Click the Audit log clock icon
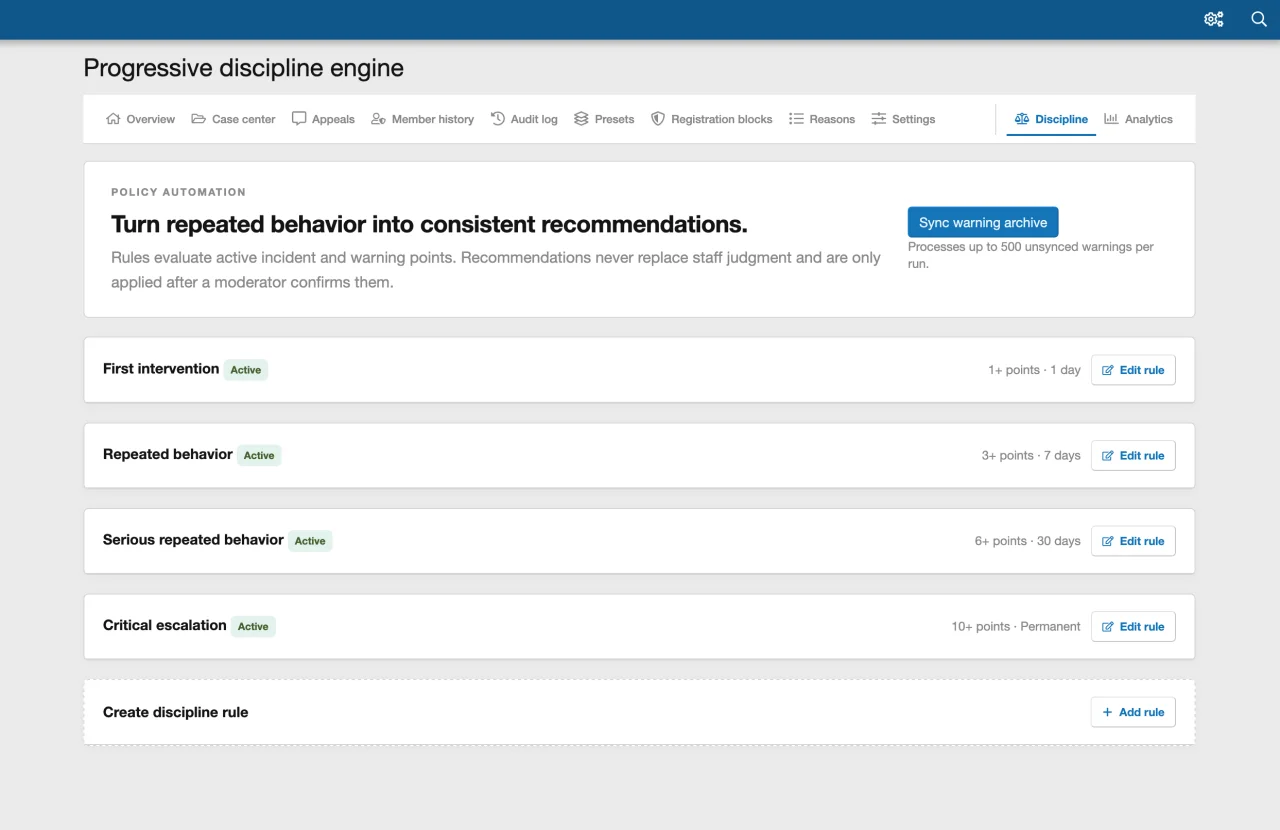Screen dimensions: 1280x830 click(498, 119)
